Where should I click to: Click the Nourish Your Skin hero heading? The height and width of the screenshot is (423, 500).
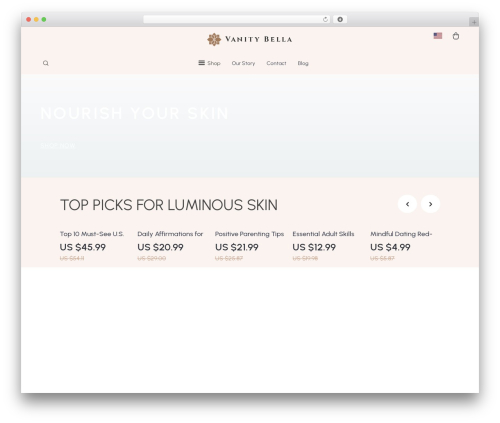tap(134, 113)
